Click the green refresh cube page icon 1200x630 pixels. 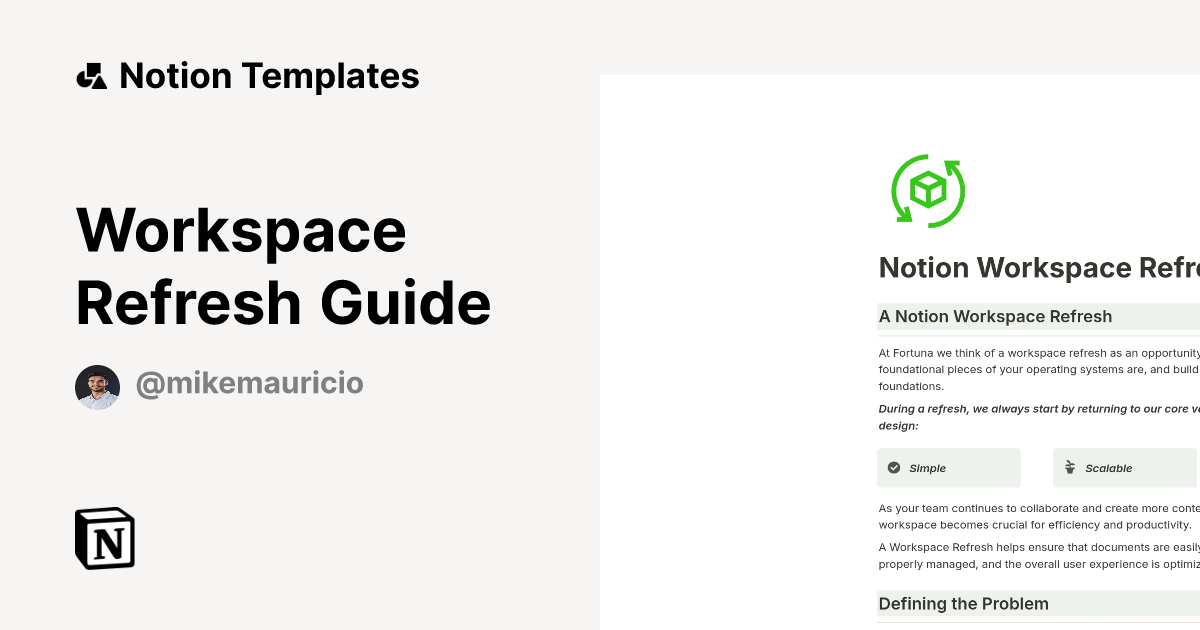pos(928,190)
